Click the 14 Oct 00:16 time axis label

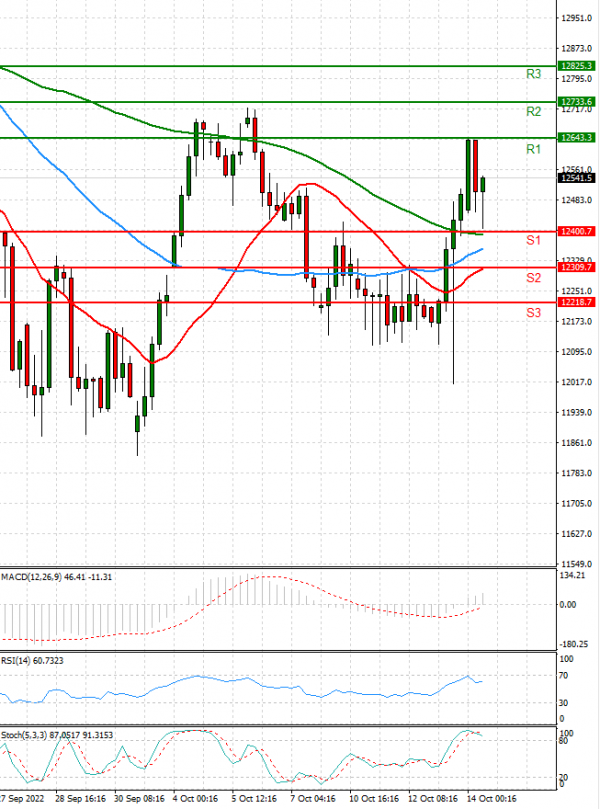click(492, 799)
